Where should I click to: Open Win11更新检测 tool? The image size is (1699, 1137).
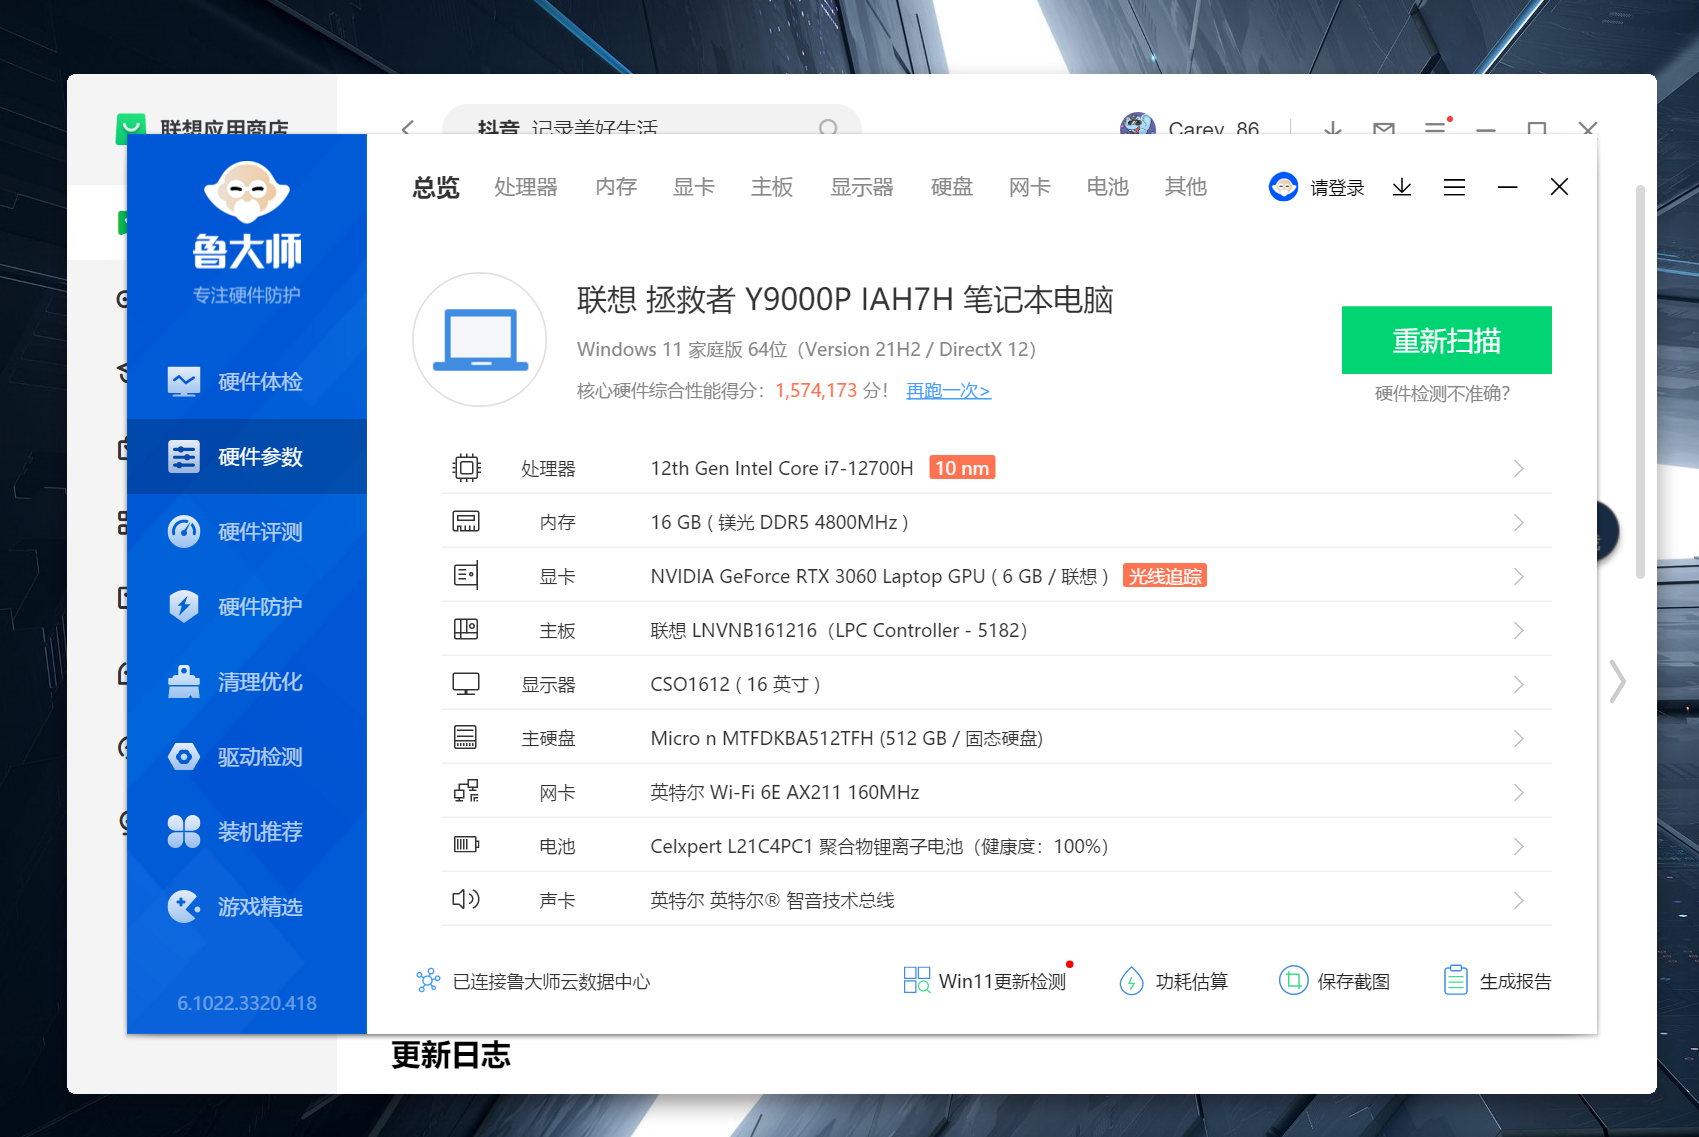[985, 981]
